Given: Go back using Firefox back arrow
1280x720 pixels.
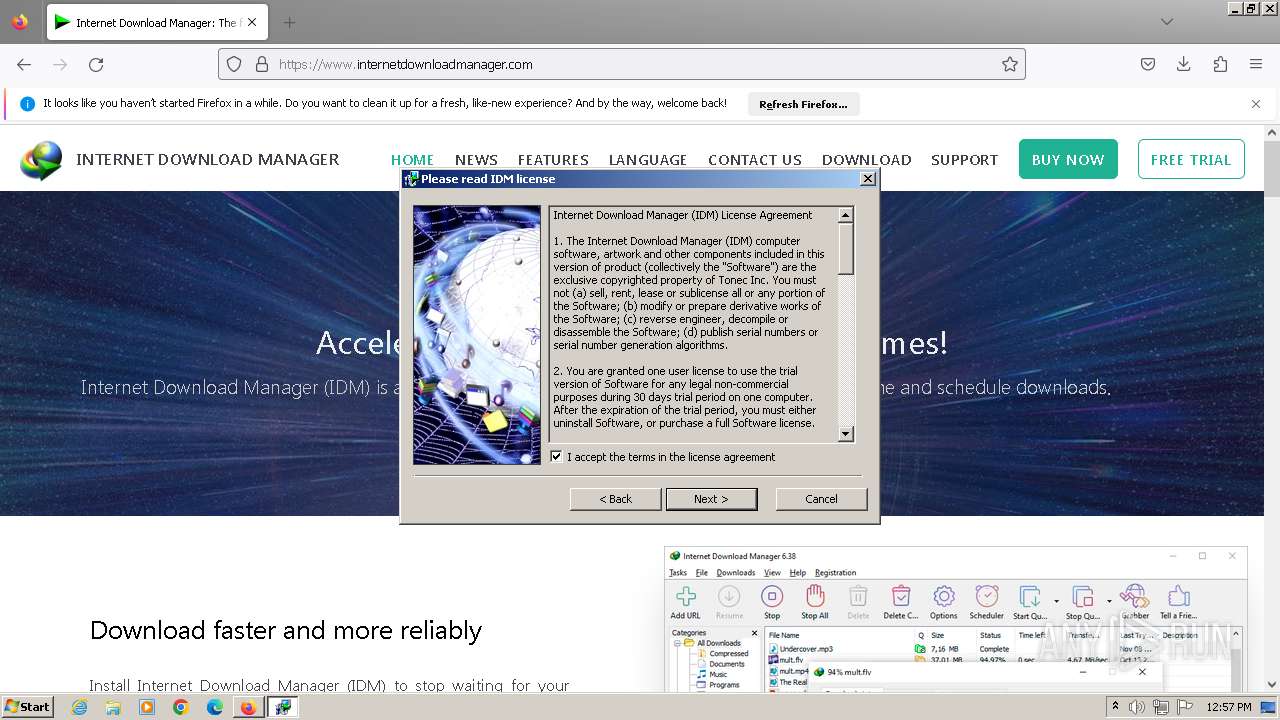Looking at the screenshot, I should [x=24, y=64].
